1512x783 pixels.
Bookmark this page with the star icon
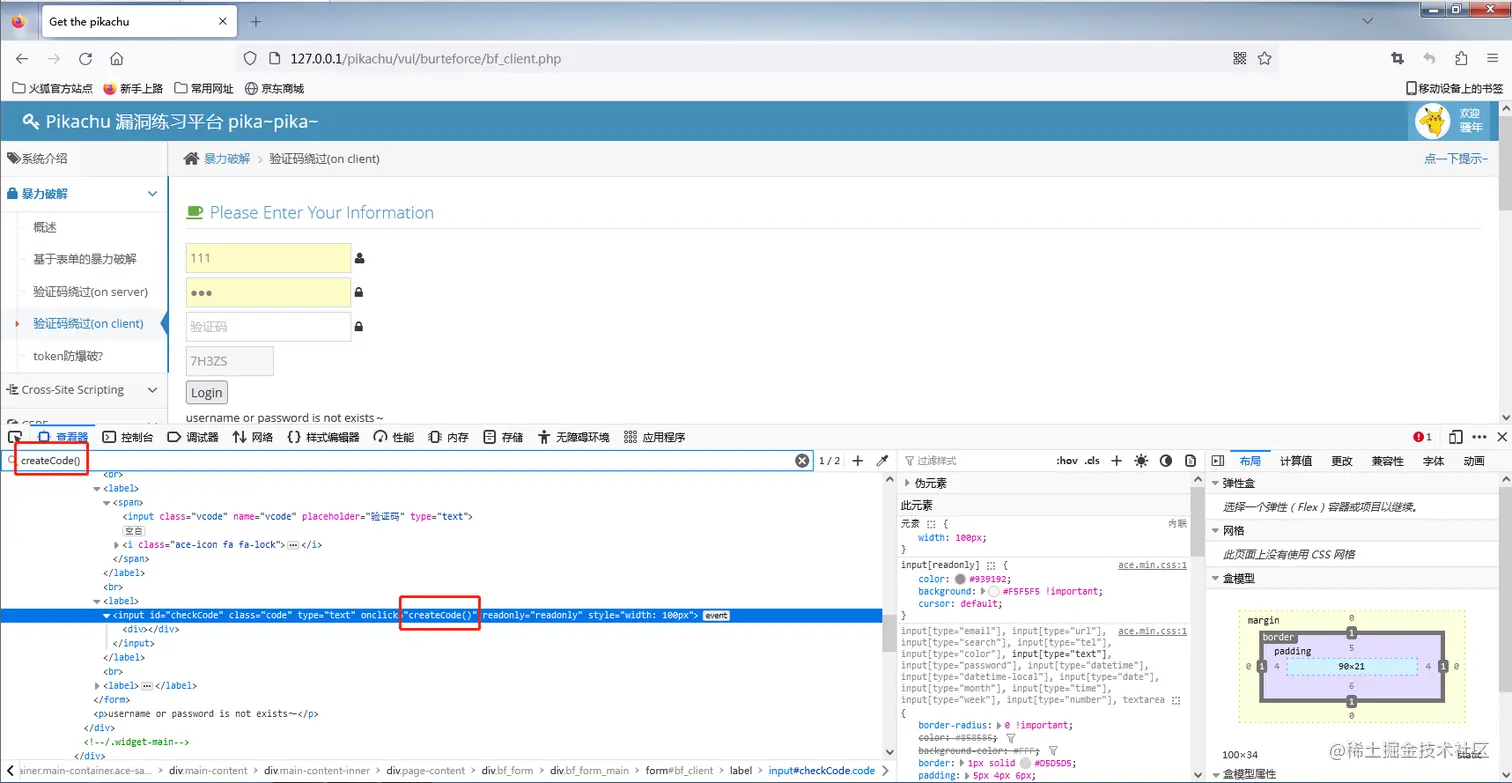(1265, 58)
